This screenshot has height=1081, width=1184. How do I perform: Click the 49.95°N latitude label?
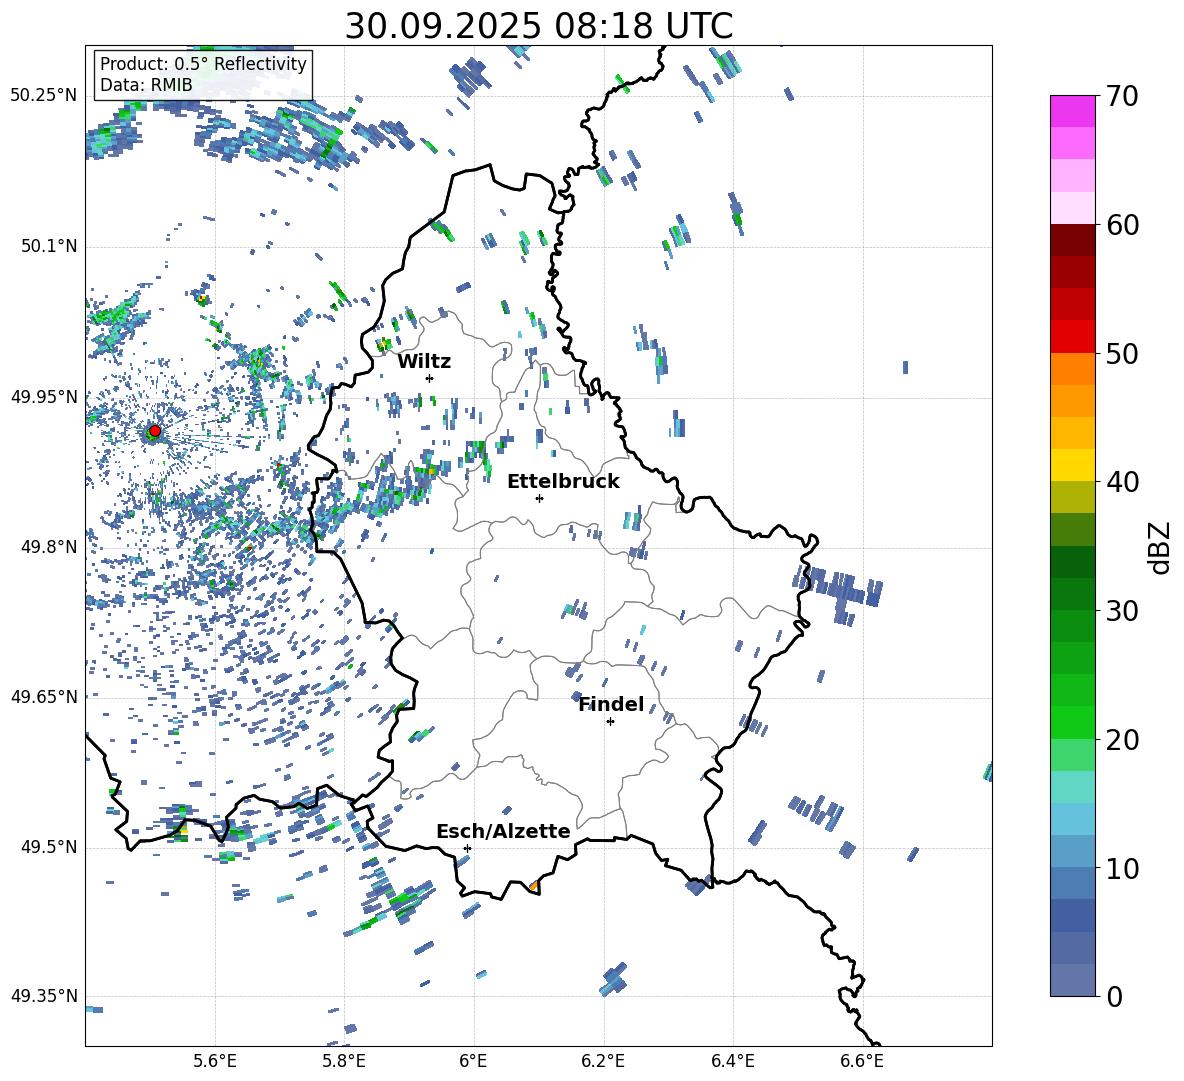tap(44, 396)
